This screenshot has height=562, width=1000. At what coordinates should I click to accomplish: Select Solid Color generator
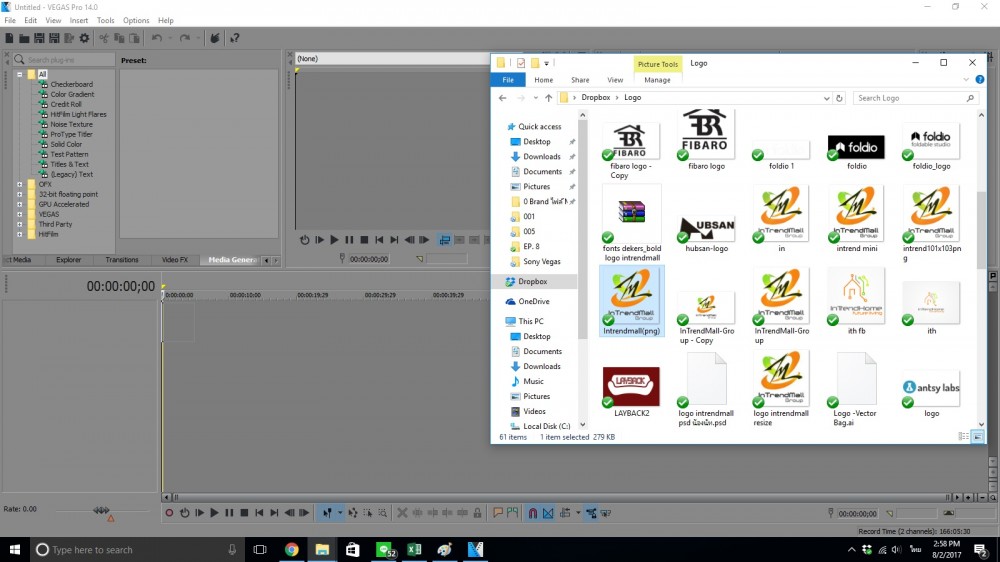click(66, 144)
